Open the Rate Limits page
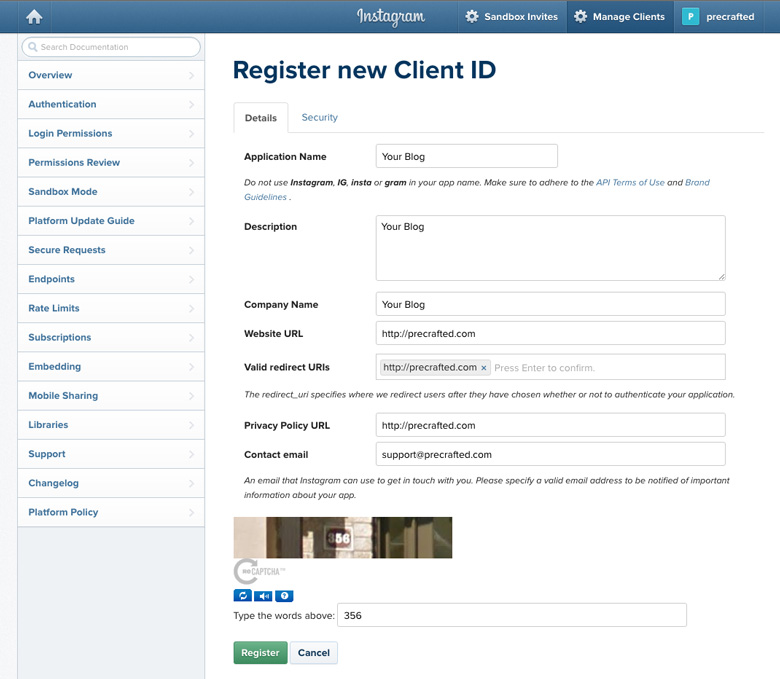 click(111, 308)
